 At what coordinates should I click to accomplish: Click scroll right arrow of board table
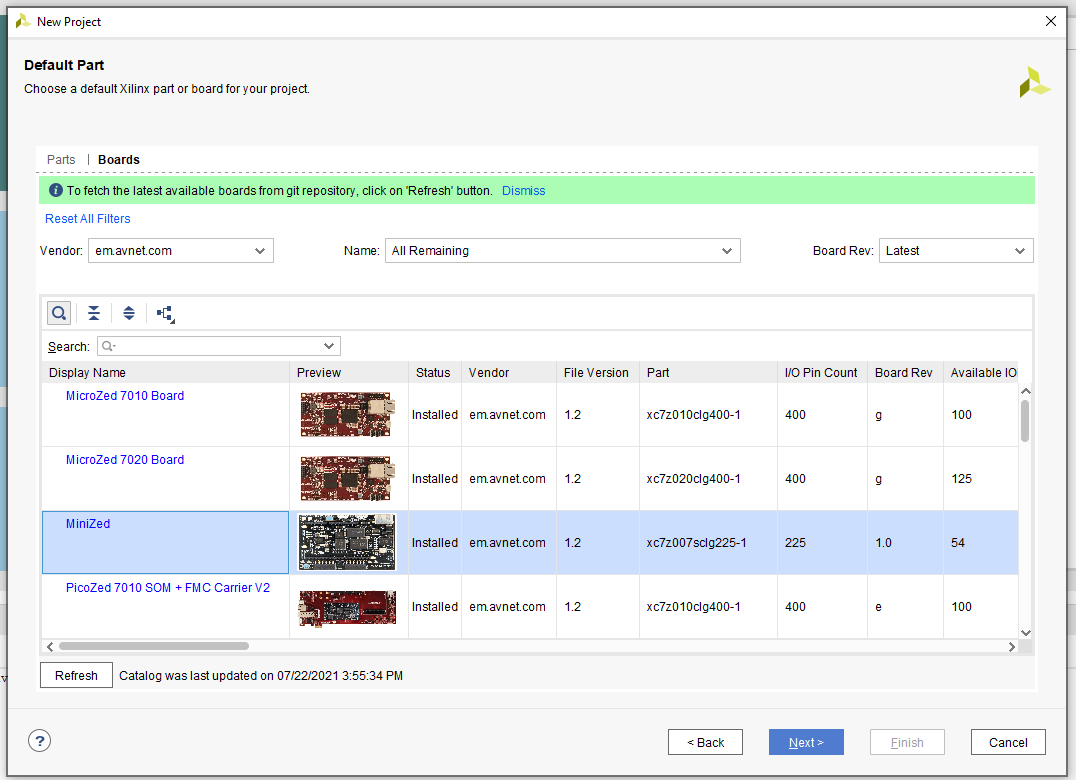point(1011,646)
